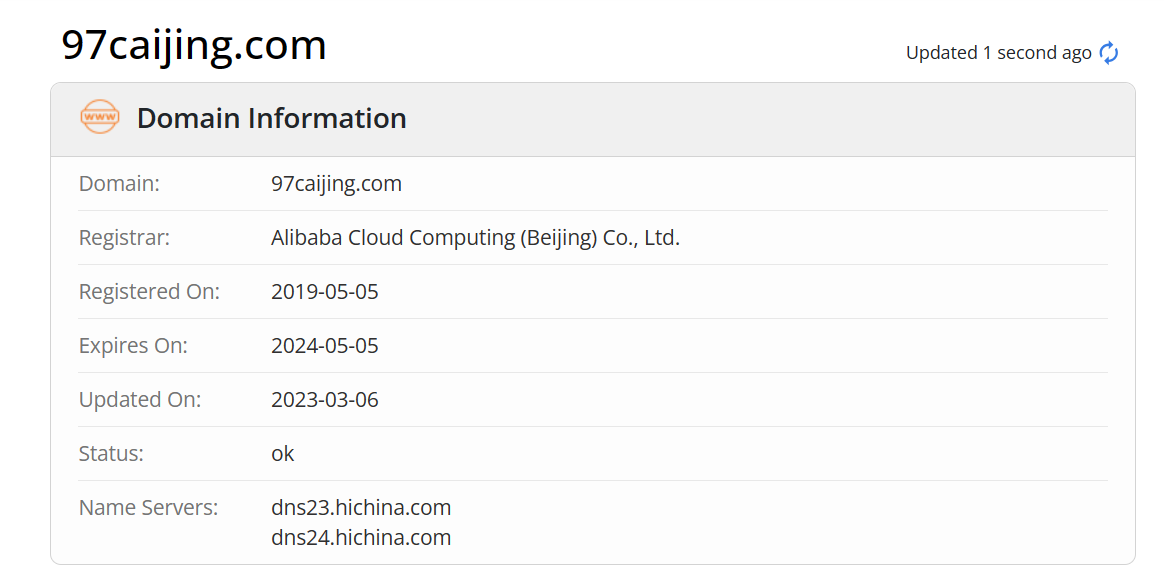The width and height of the screenshot is (1164, 584).
Task: Click the Name Servers label
Action: (148, 507)
